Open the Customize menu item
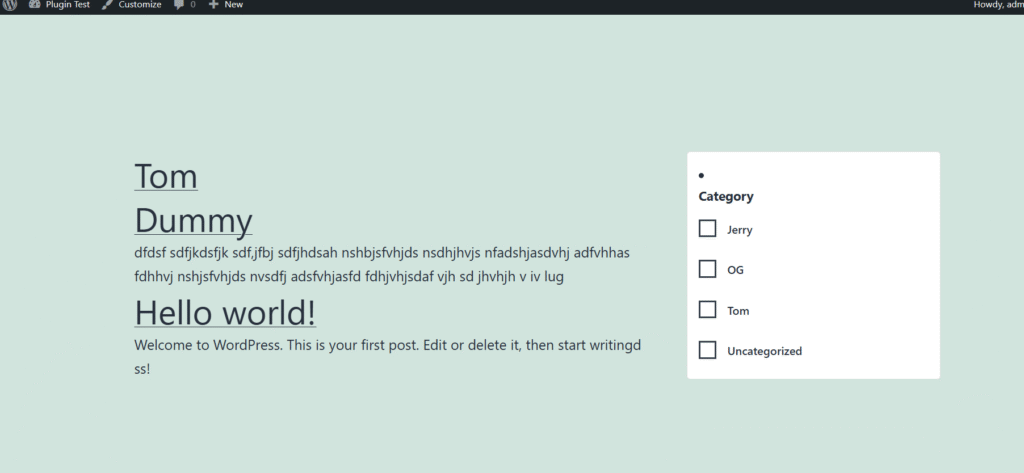Screen dimensions: 1024x473 click(131, 5)
